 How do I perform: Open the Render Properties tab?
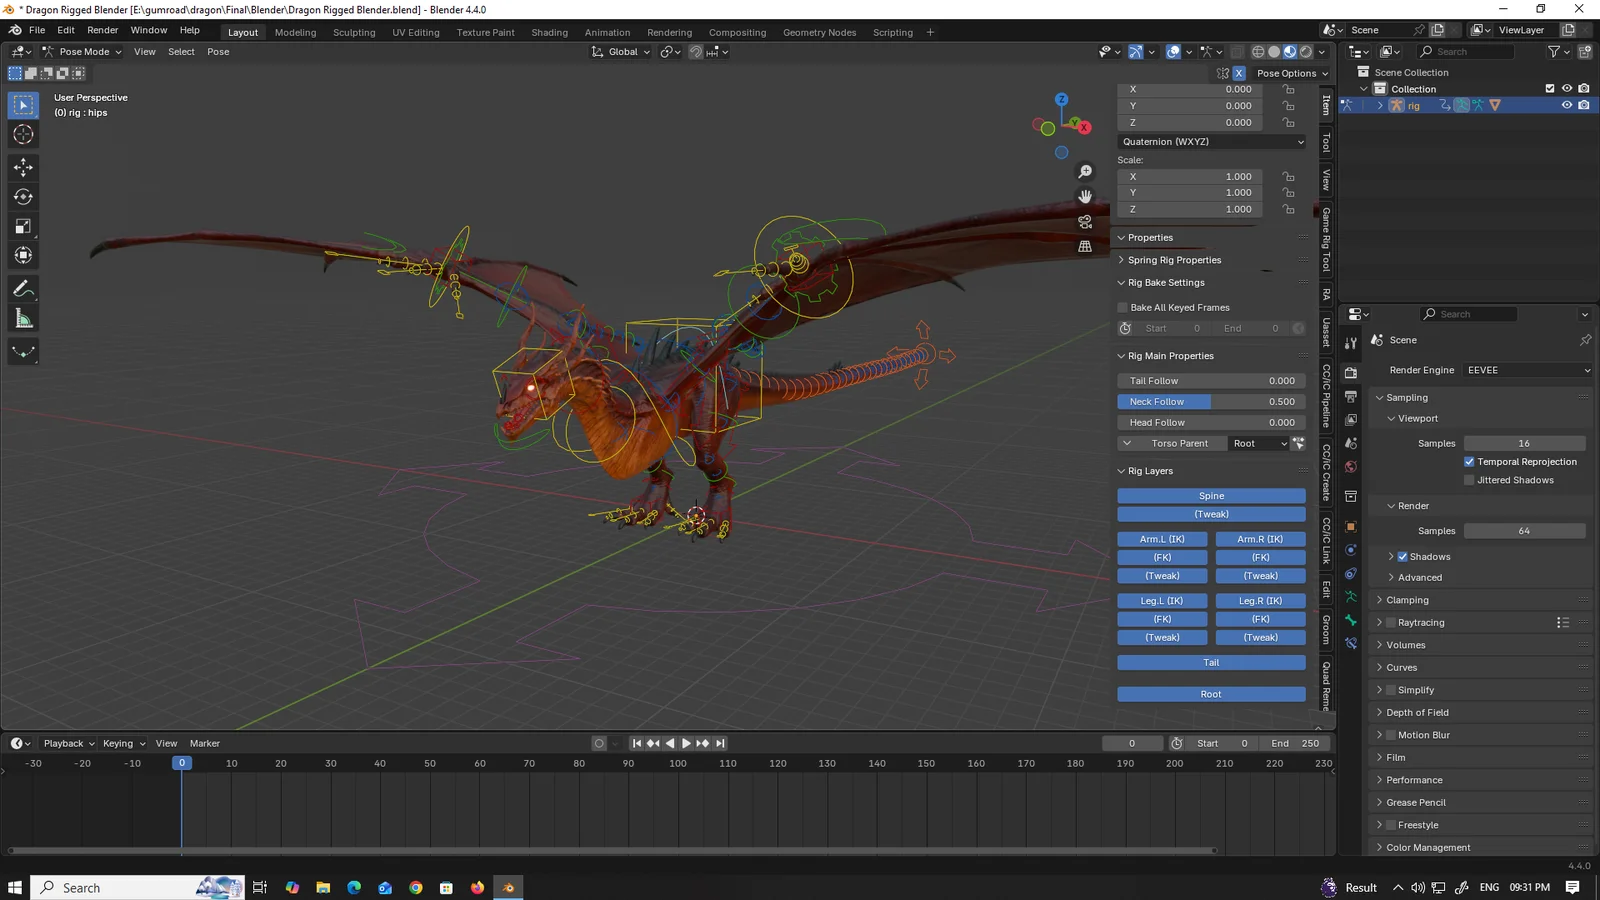click(1350, 373)
